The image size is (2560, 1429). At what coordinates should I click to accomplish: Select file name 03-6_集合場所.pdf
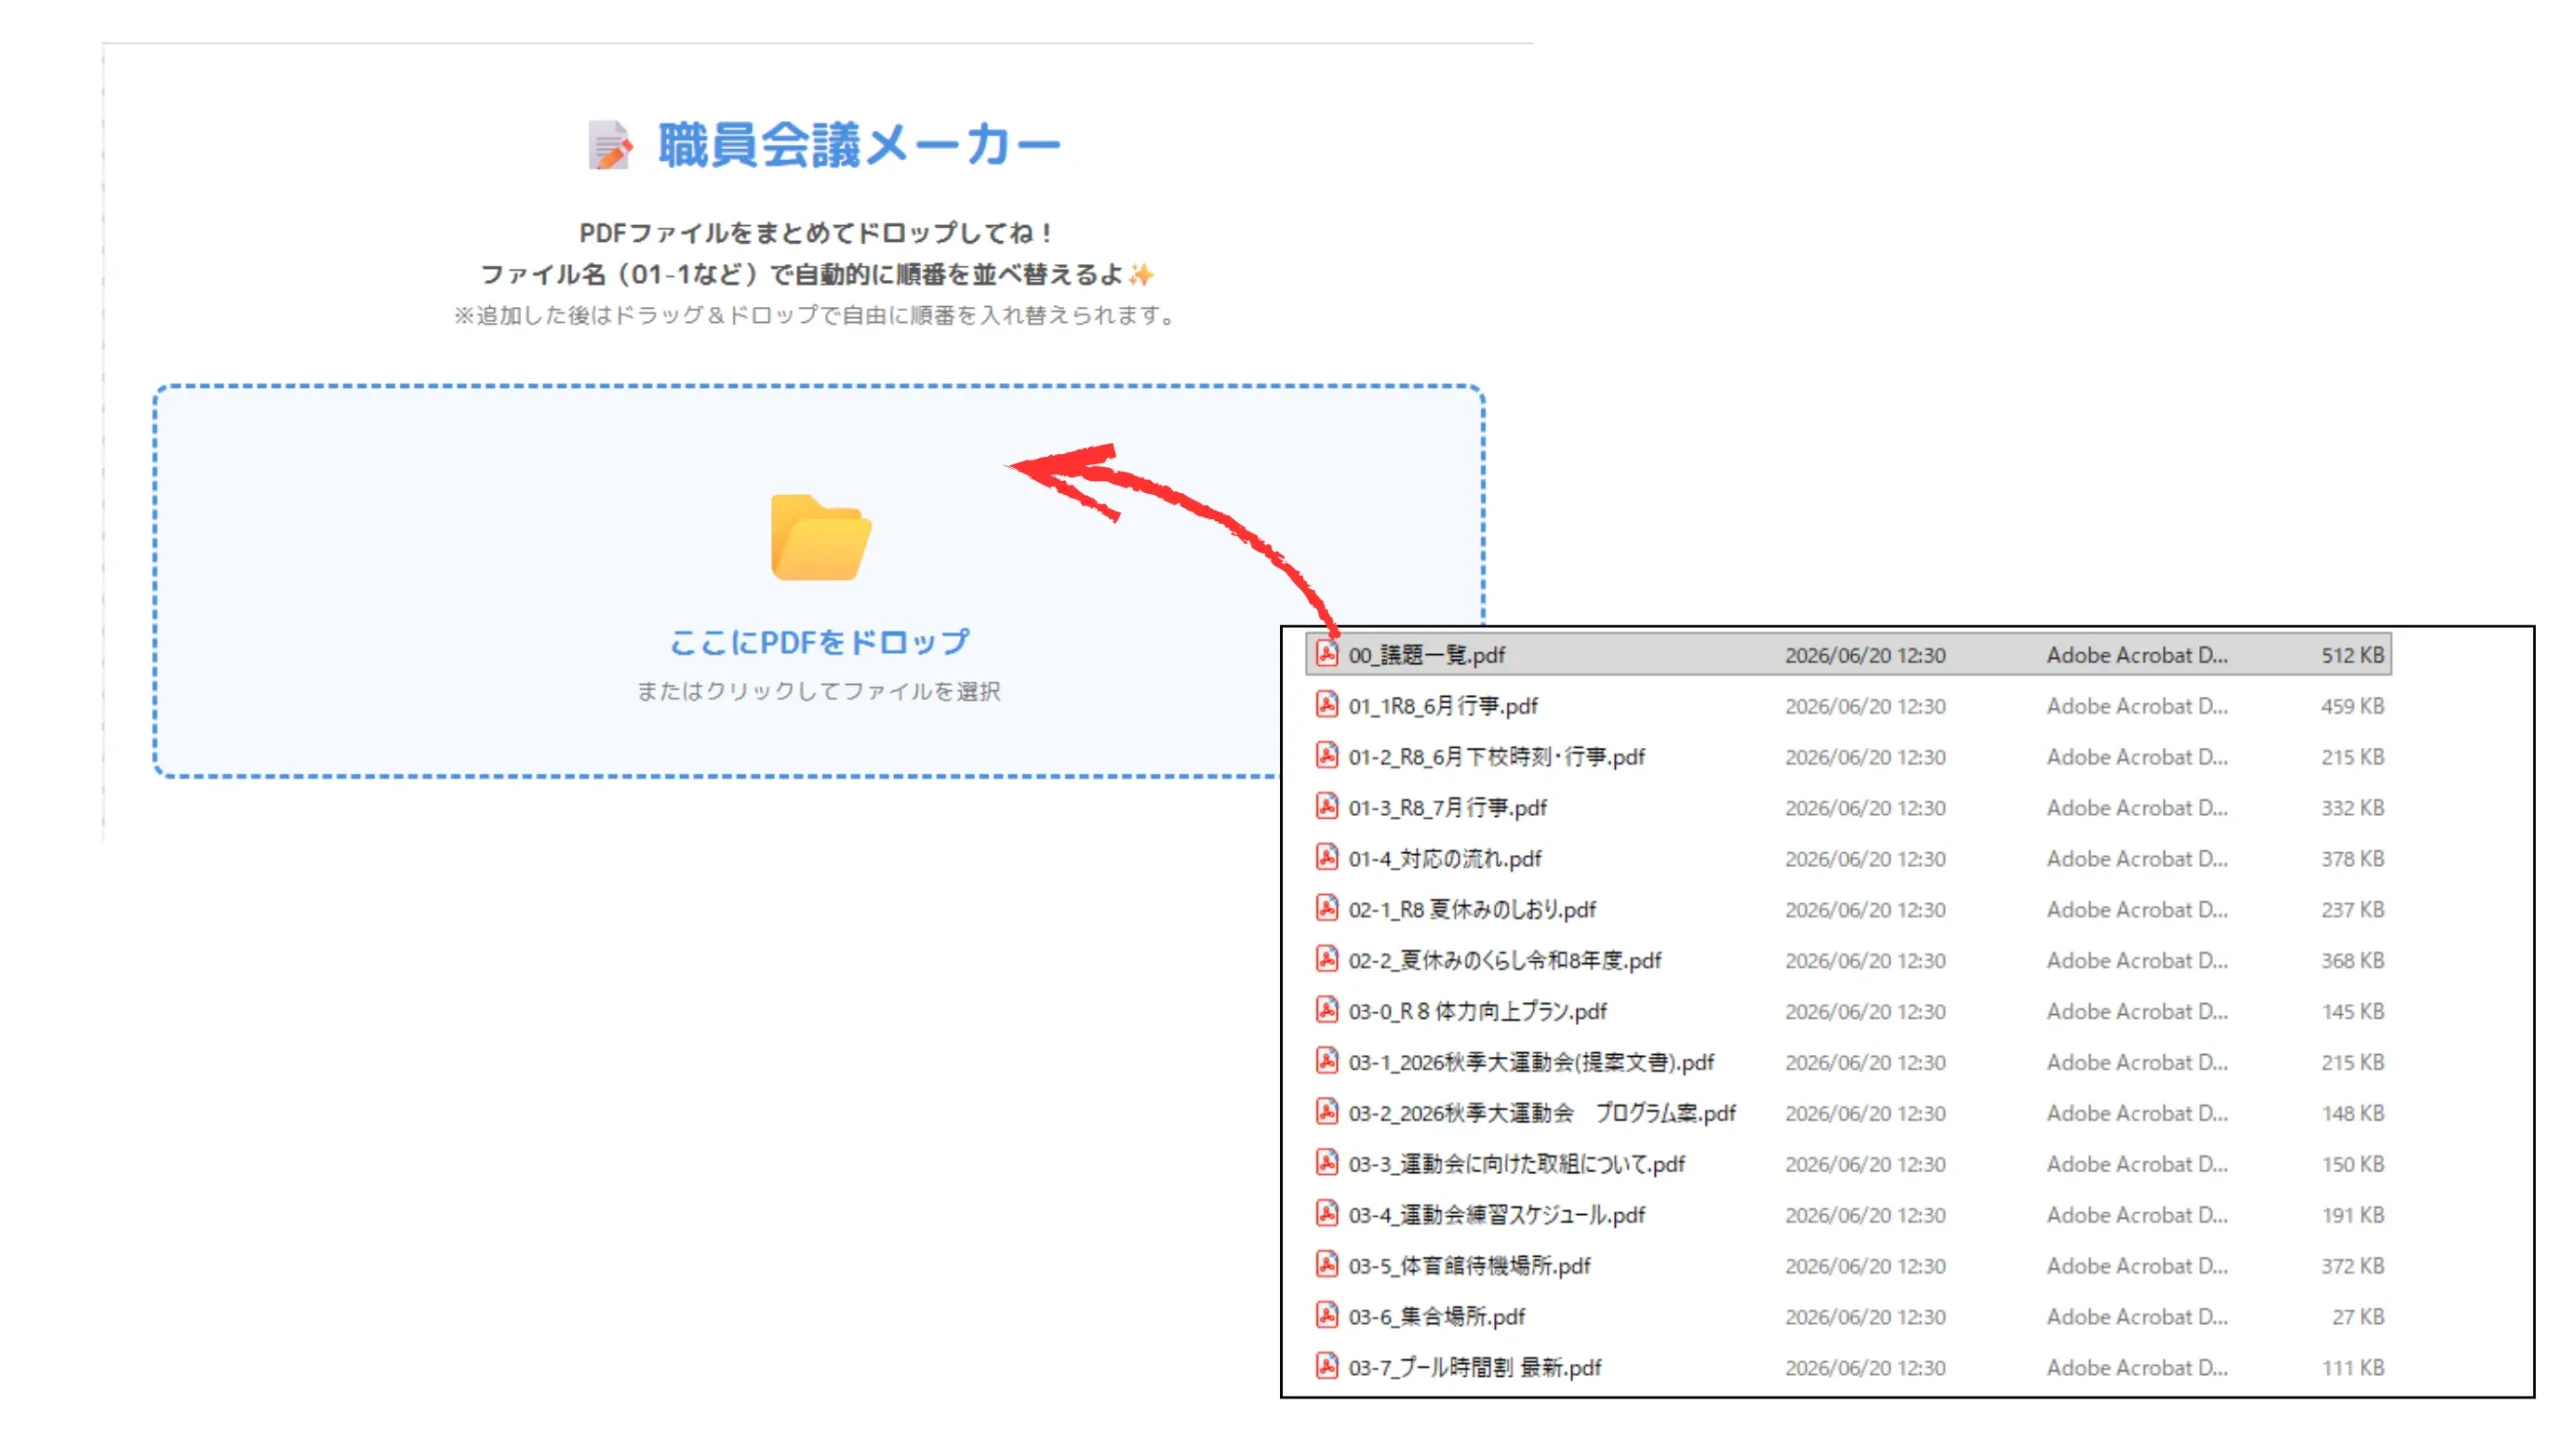(x=1436, y=1319)
